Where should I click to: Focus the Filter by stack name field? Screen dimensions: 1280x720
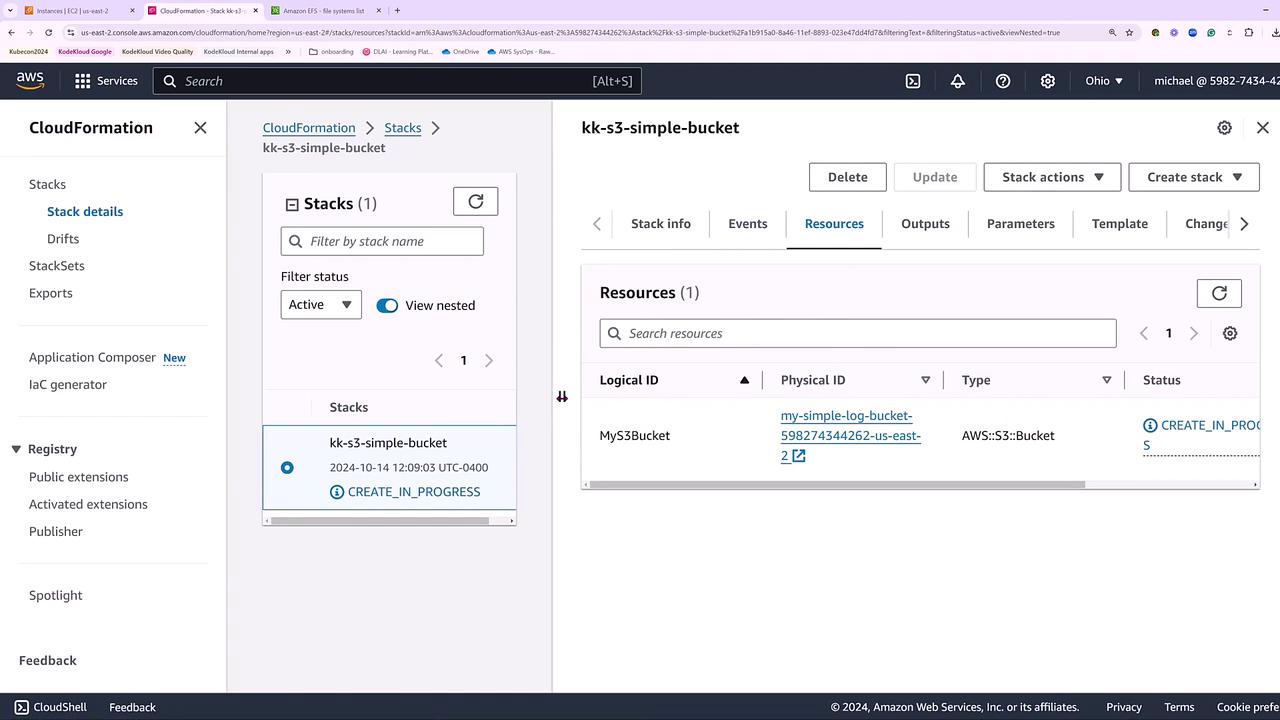click(x=382, y=241)
